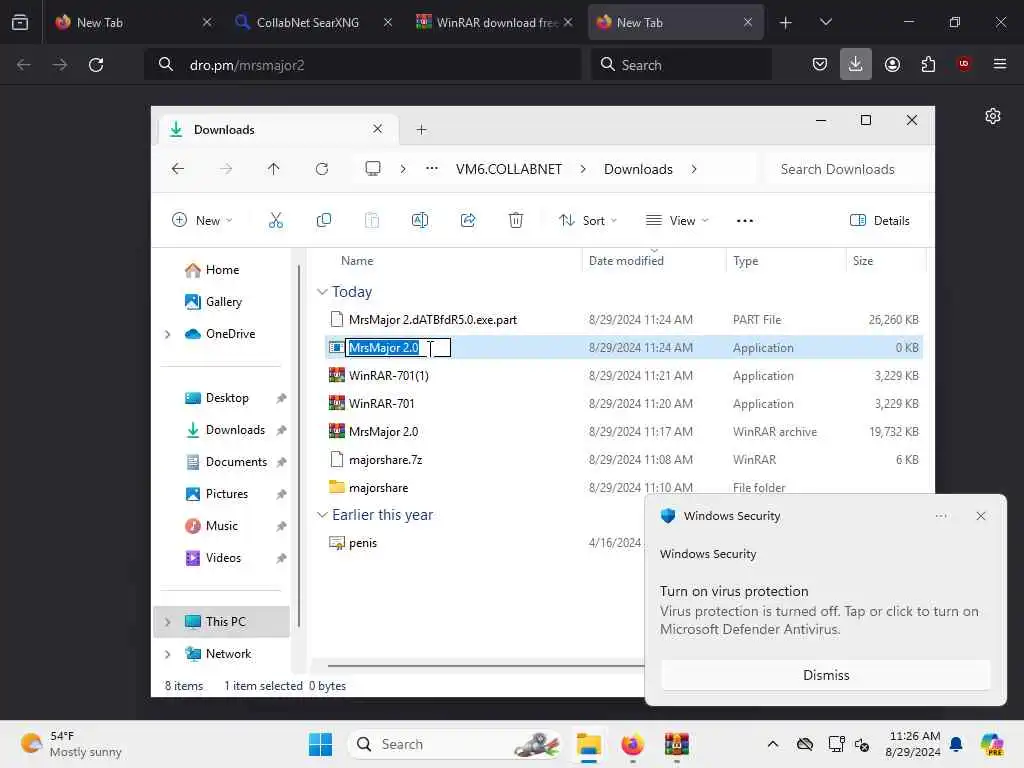Viewport: 1024px width, 768px height.
Task: Select the Downloads tab in File Explorer
Action: click(278, 129)
